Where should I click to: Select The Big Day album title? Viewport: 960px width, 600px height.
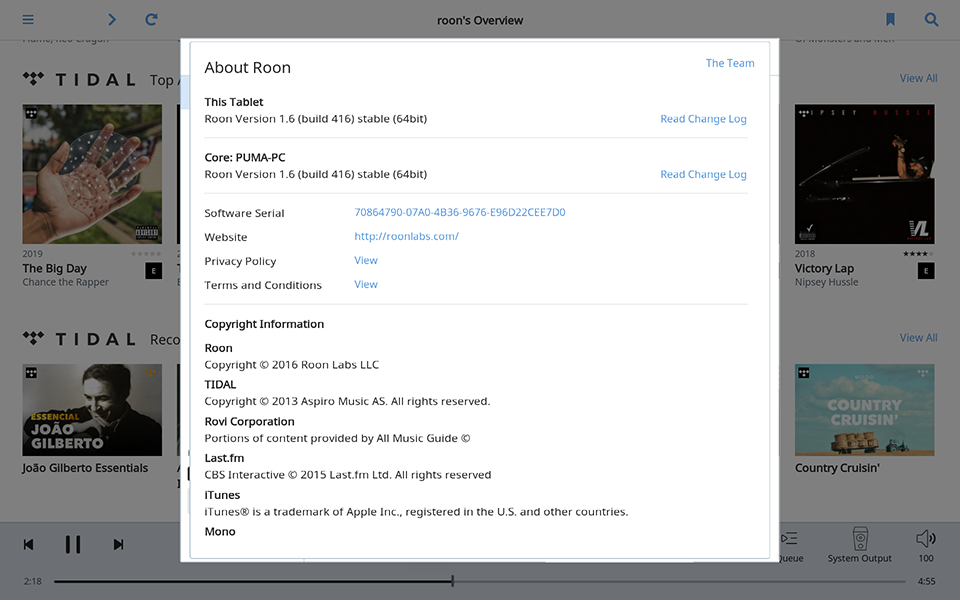click(x=54, y=268)
